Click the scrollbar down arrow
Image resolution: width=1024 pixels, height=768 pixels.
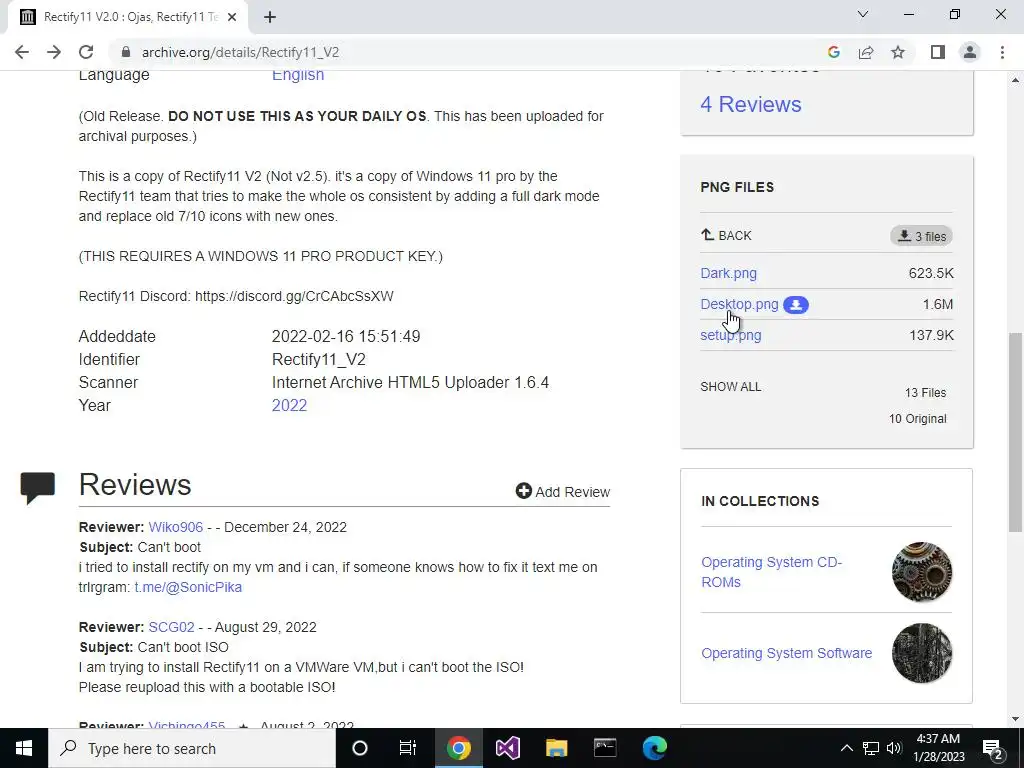[1015, 719]
